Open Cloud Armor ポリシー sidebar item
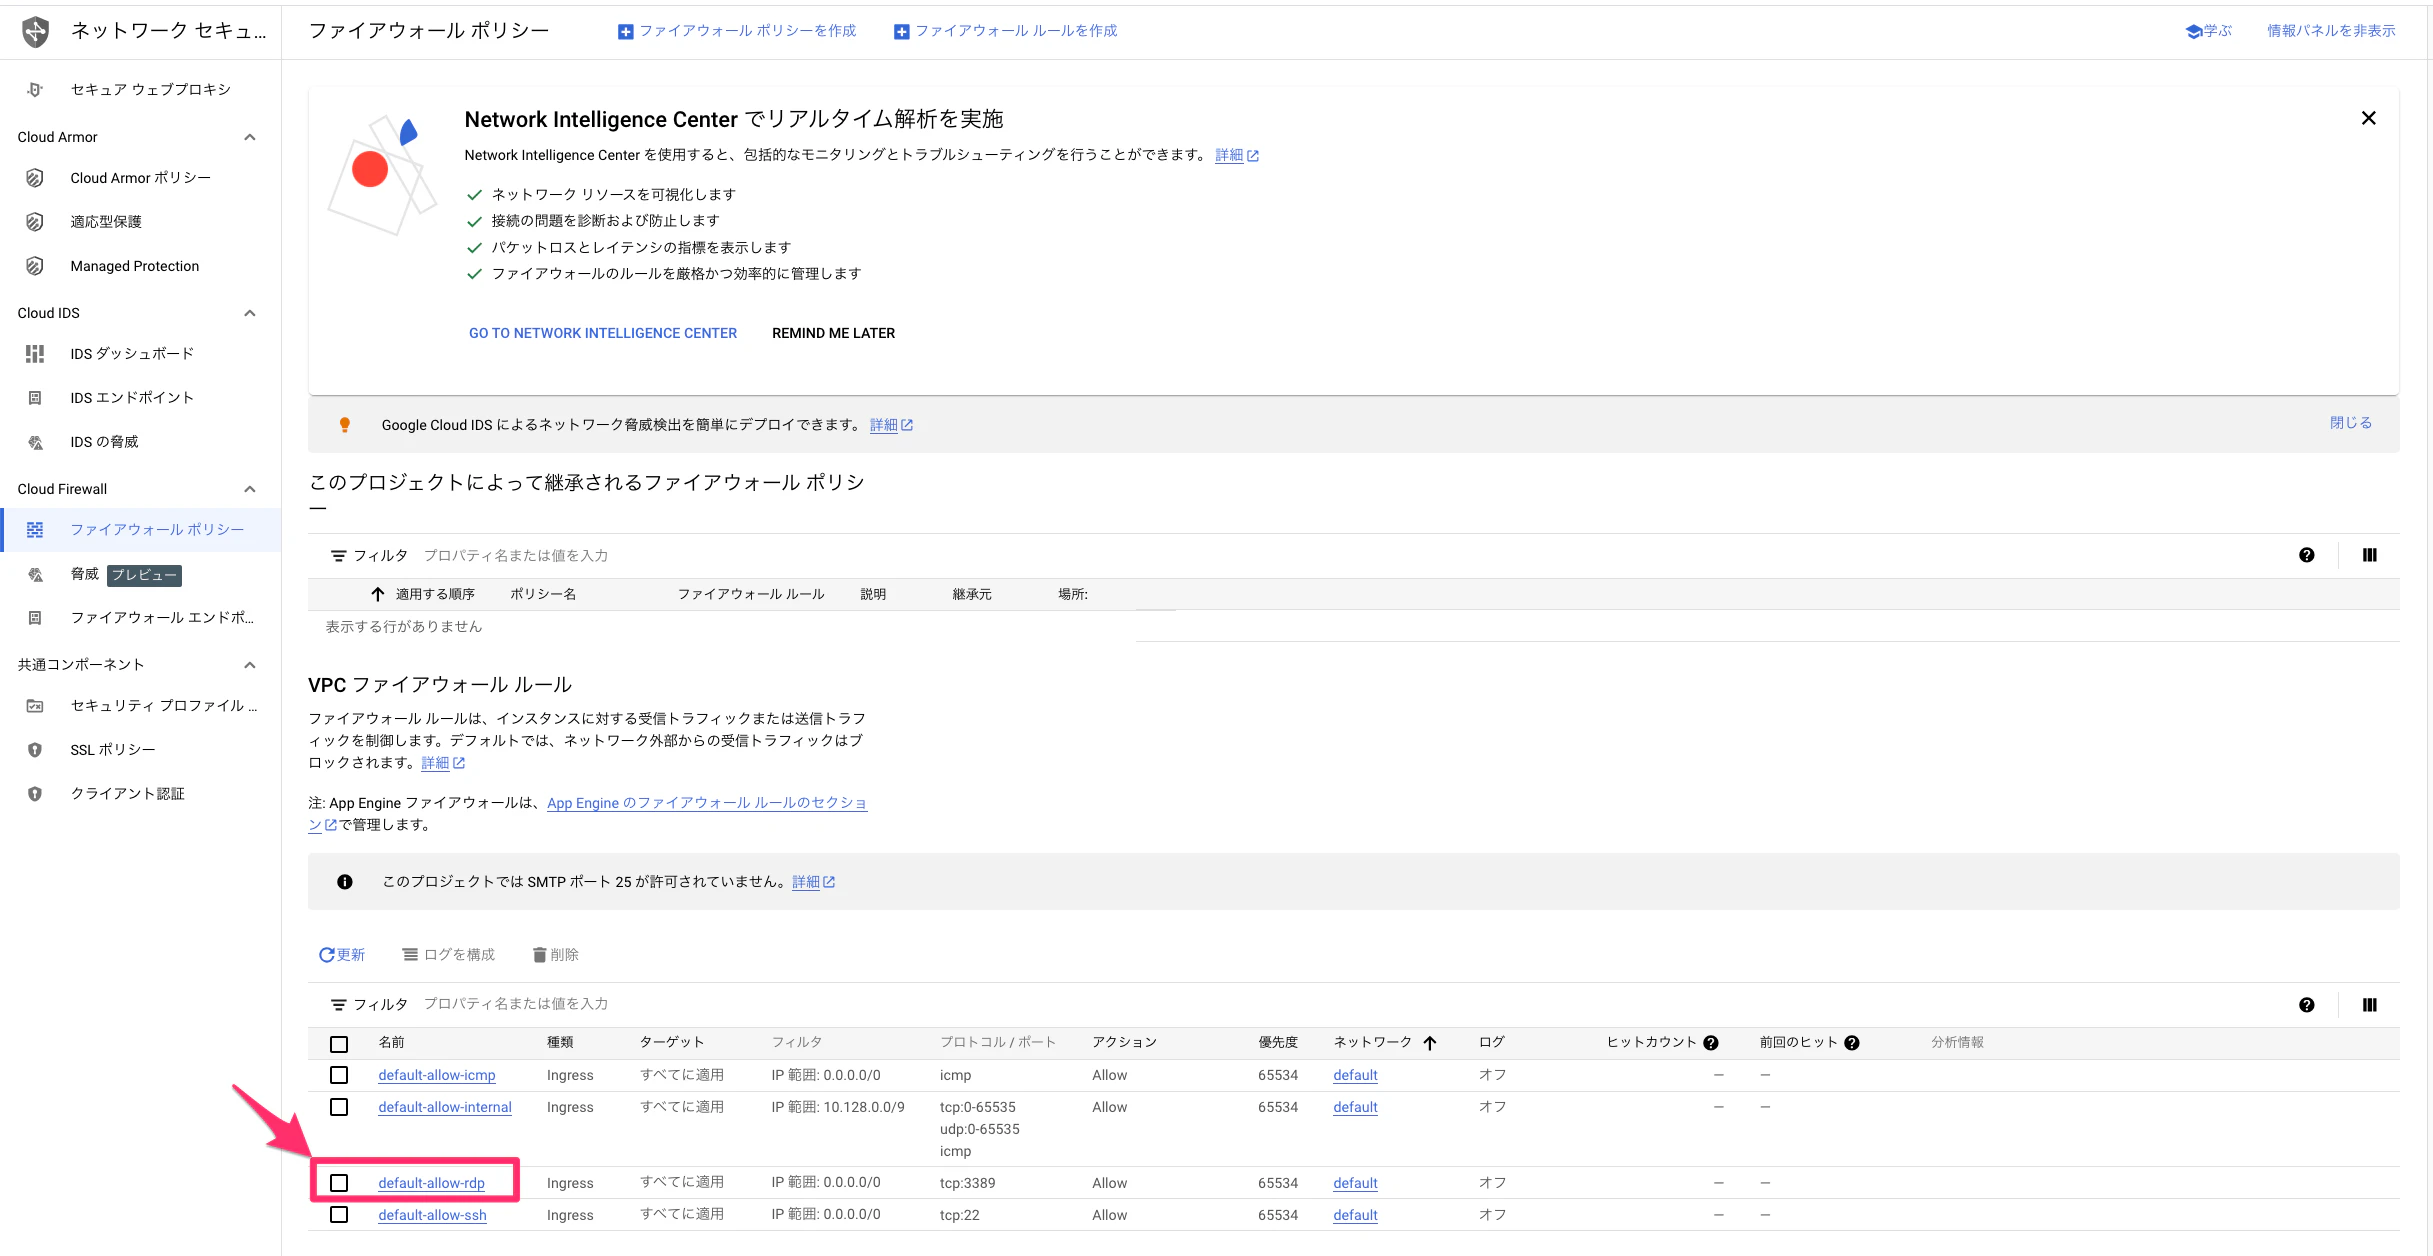Viewport: 2433px width, 1256px height. click(141, 178)
